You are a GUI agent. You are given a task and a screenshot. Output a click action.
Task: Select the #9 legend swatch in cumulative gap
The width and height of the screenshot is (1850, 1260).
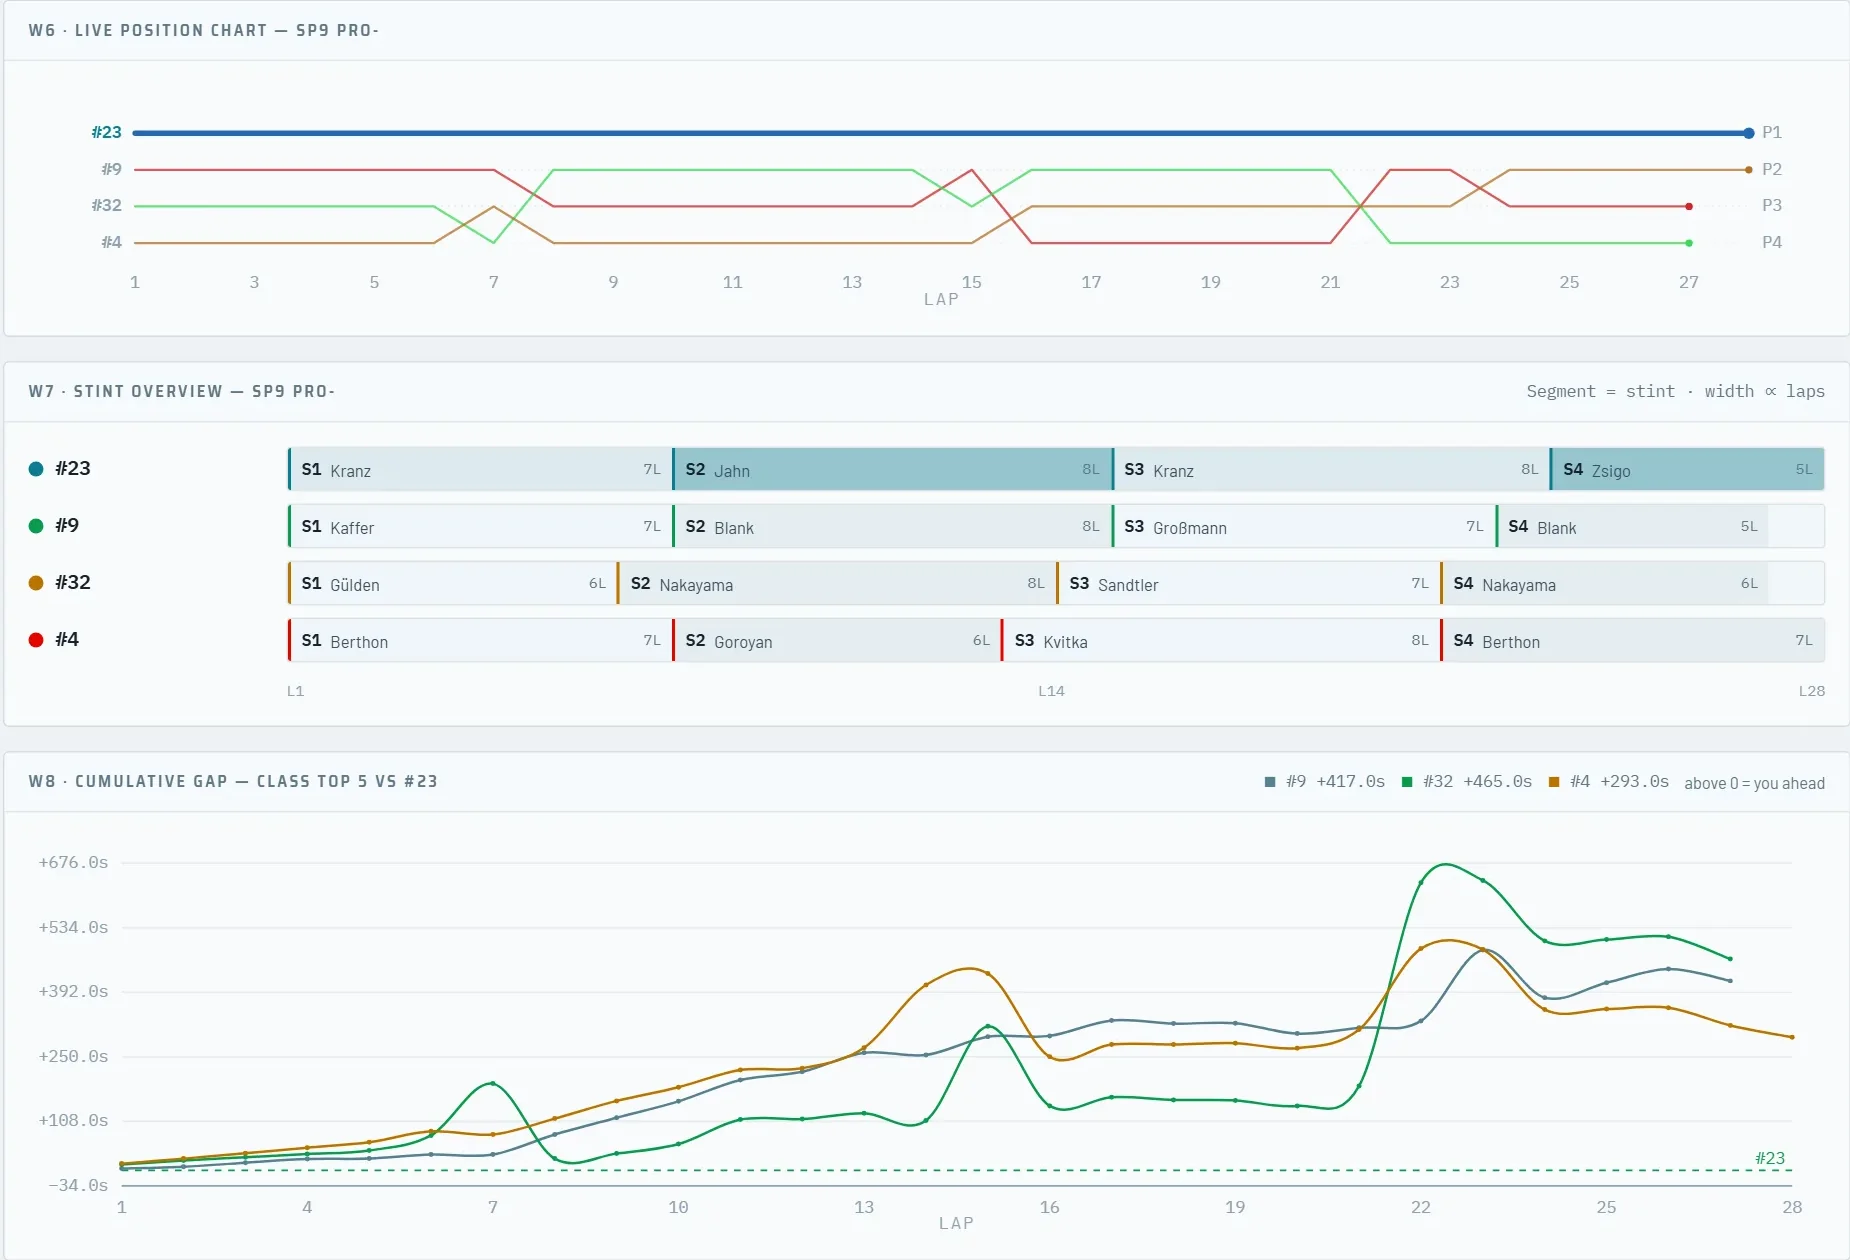click(x=1270, y=782)
